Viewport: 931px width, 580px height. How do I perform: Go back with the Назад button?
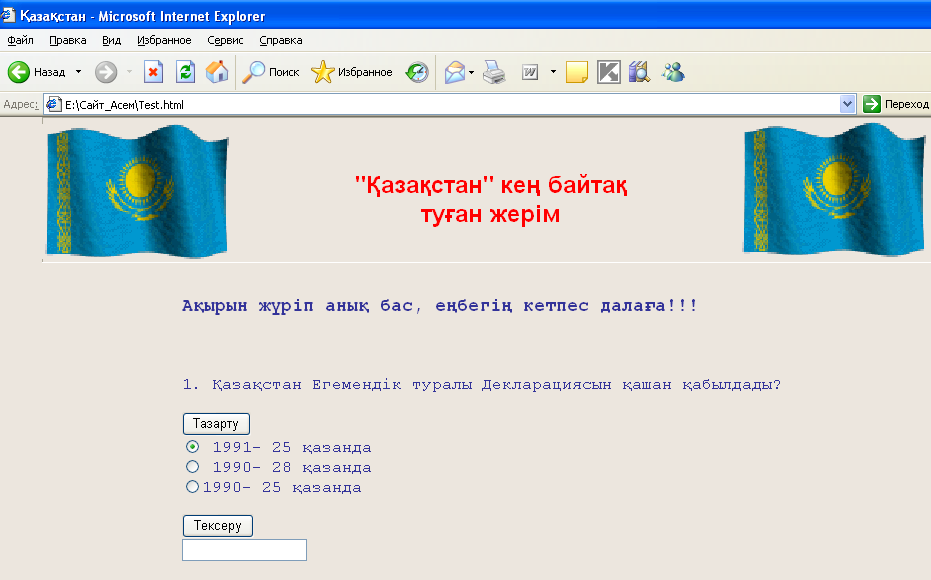37,72
